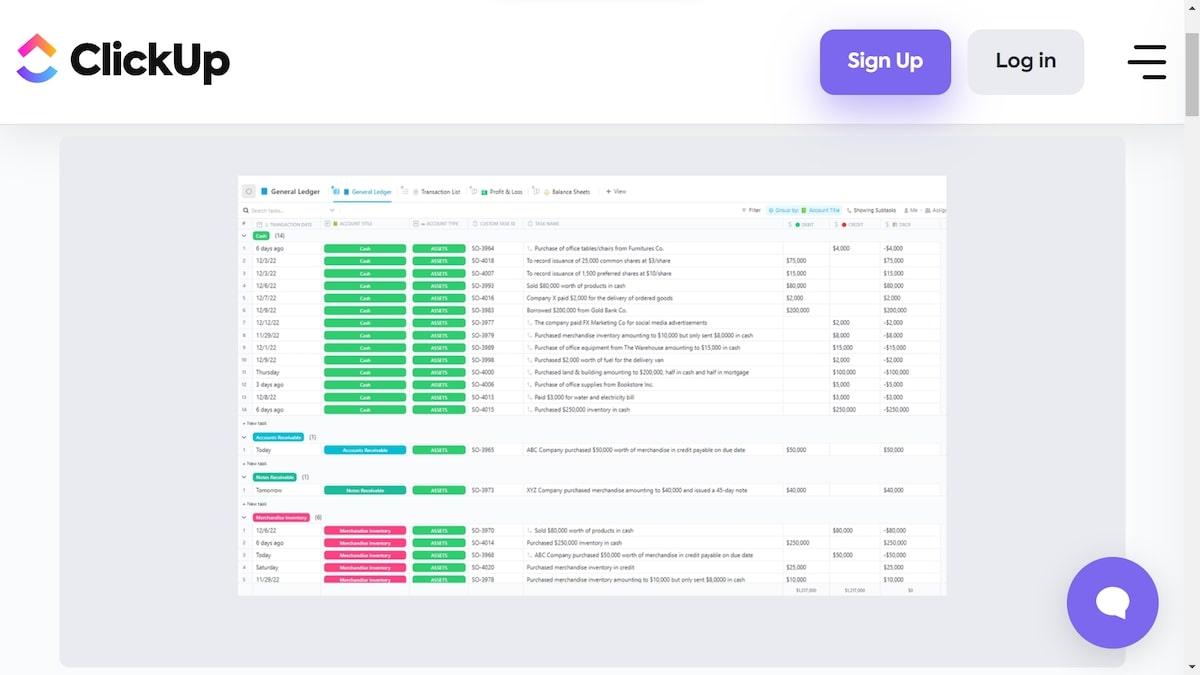Open the search options dropdown arrow

click(331, 211)
